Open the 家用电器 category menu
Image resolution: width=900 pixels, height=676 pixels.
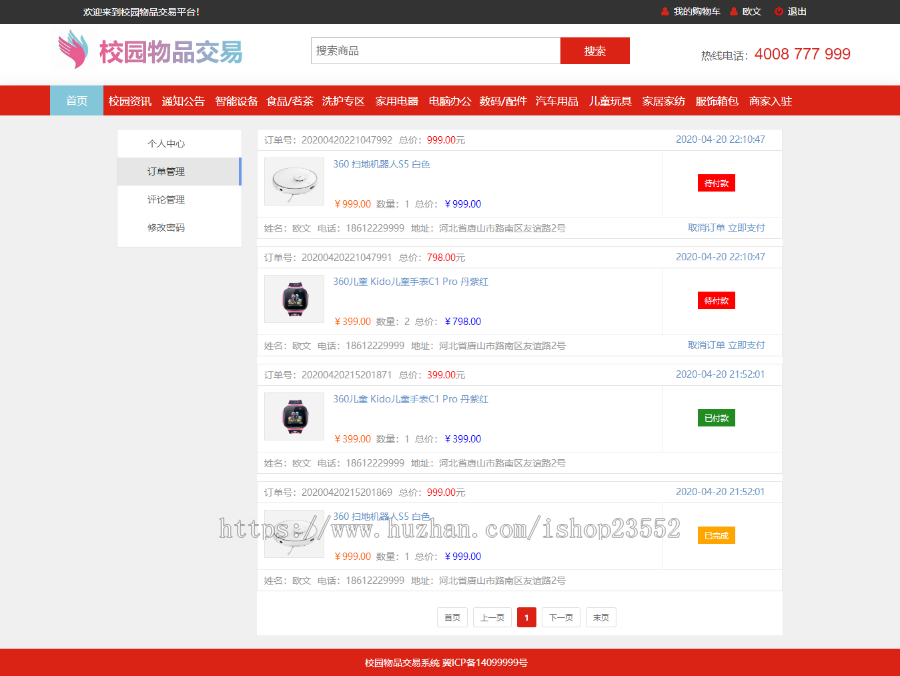pyautogui.click(x=396, y=100)
